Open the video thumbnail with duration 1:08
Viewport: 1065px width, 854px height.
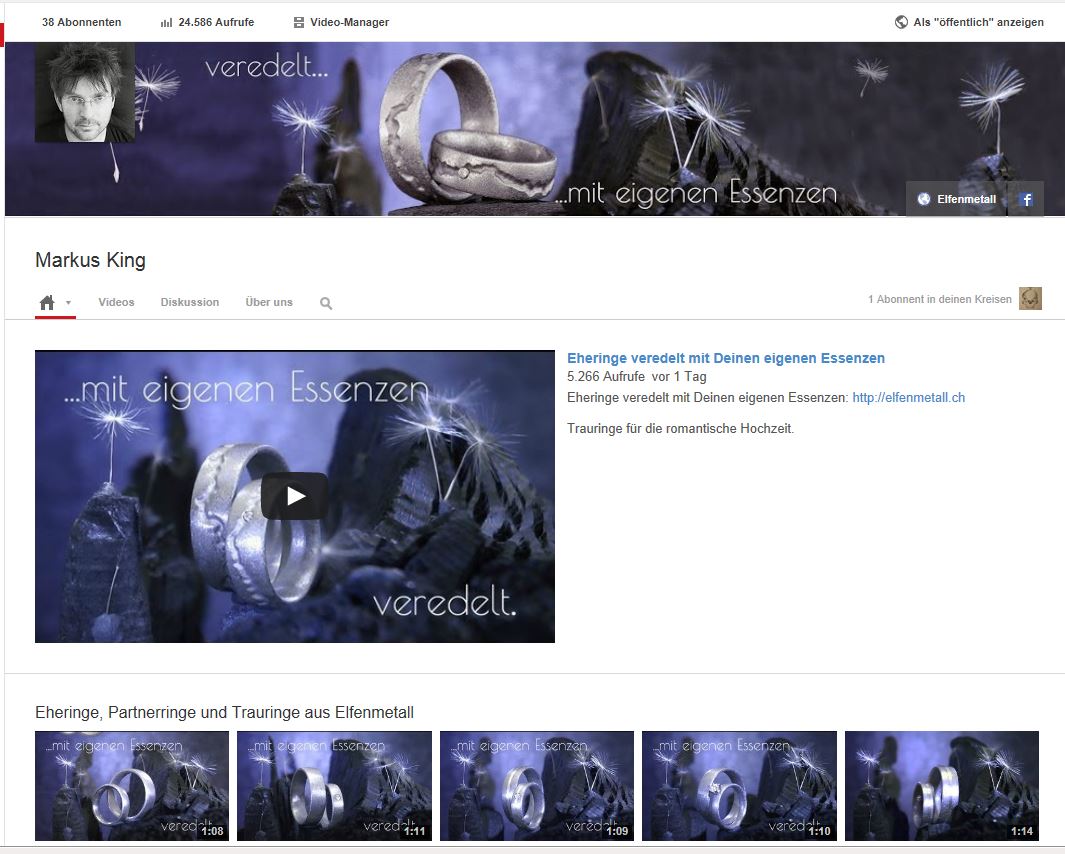point(132,786)
